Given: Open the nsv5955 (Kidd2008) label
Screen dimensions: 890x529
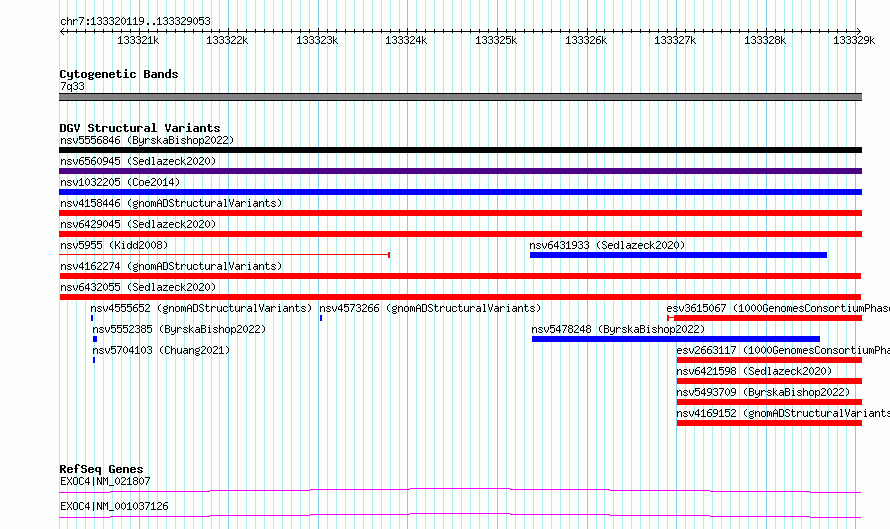Looking at the screenshot, I should 114,245.
